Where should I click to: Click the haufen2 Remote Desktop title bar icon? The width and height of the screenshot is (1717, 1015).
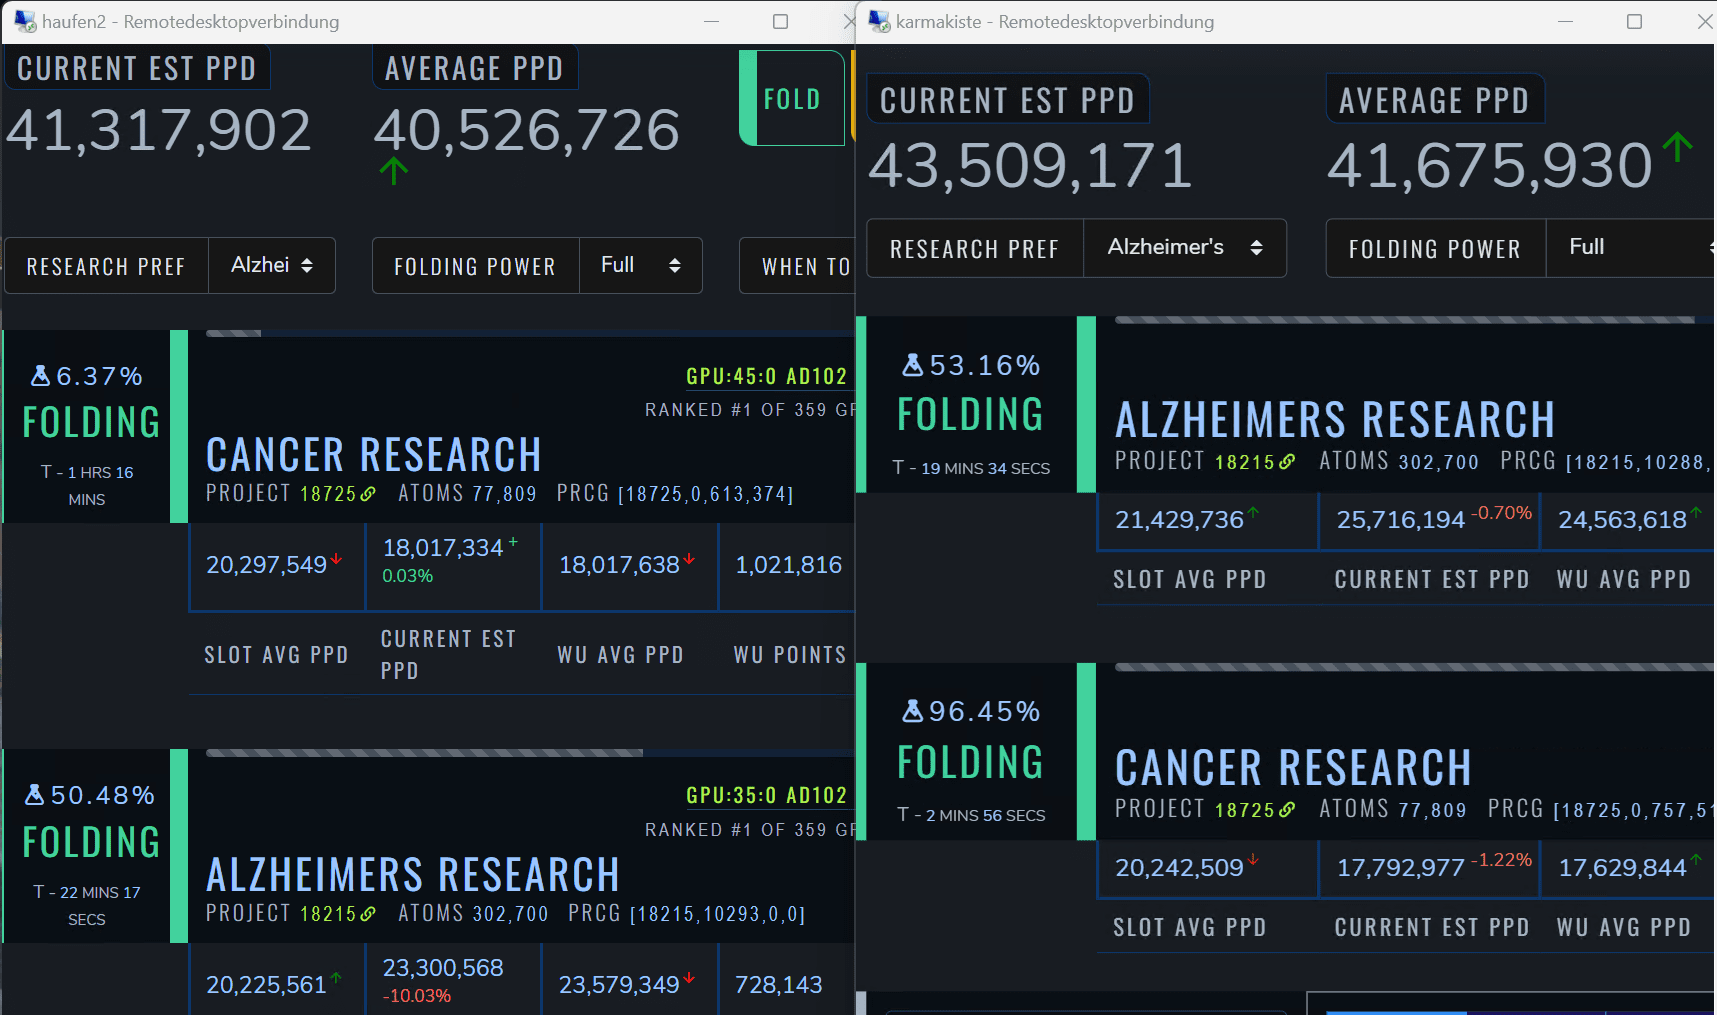25,21
